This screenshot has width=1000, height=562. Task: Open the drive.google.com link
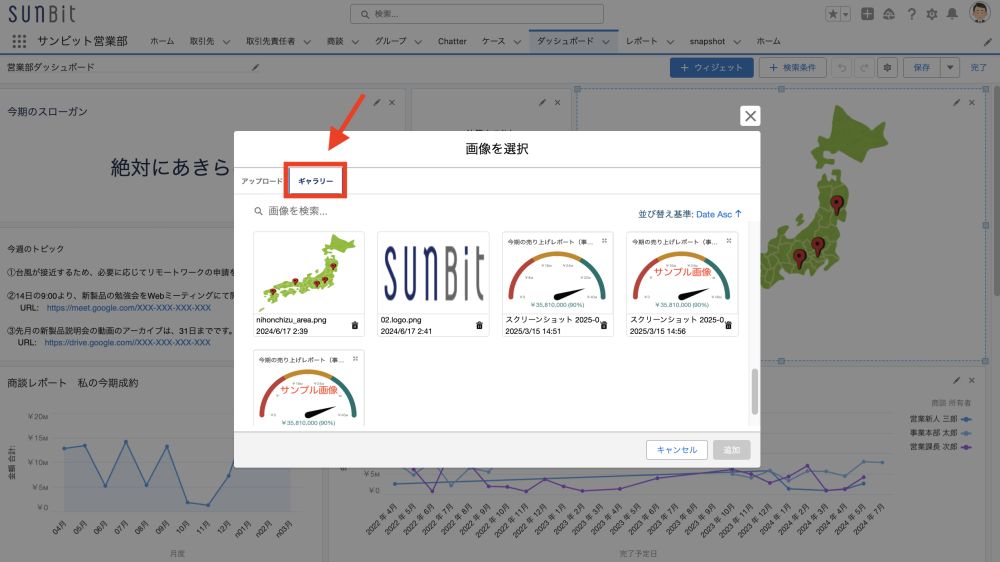coord(128,343)
